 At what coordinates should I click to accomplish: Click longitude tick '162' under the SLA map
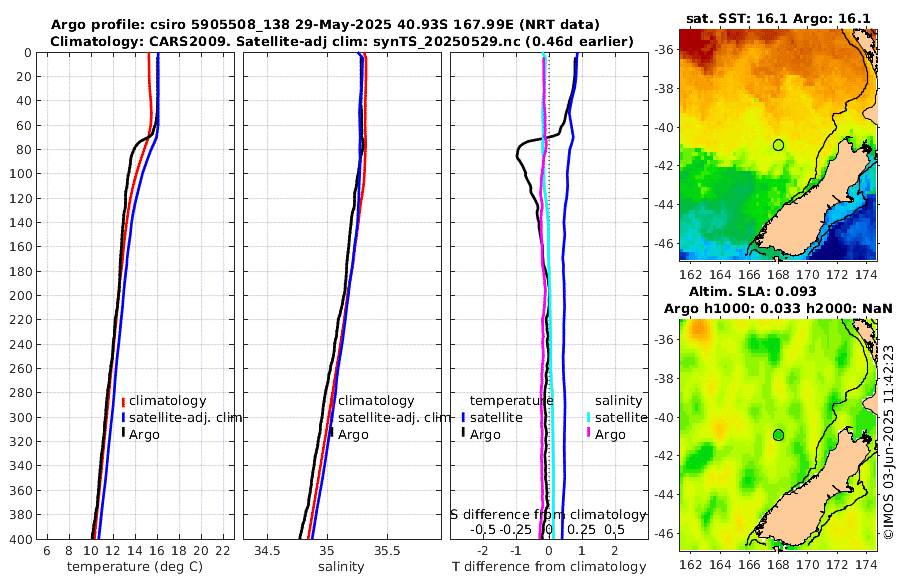pyautogui.click(x=690, y=565)
